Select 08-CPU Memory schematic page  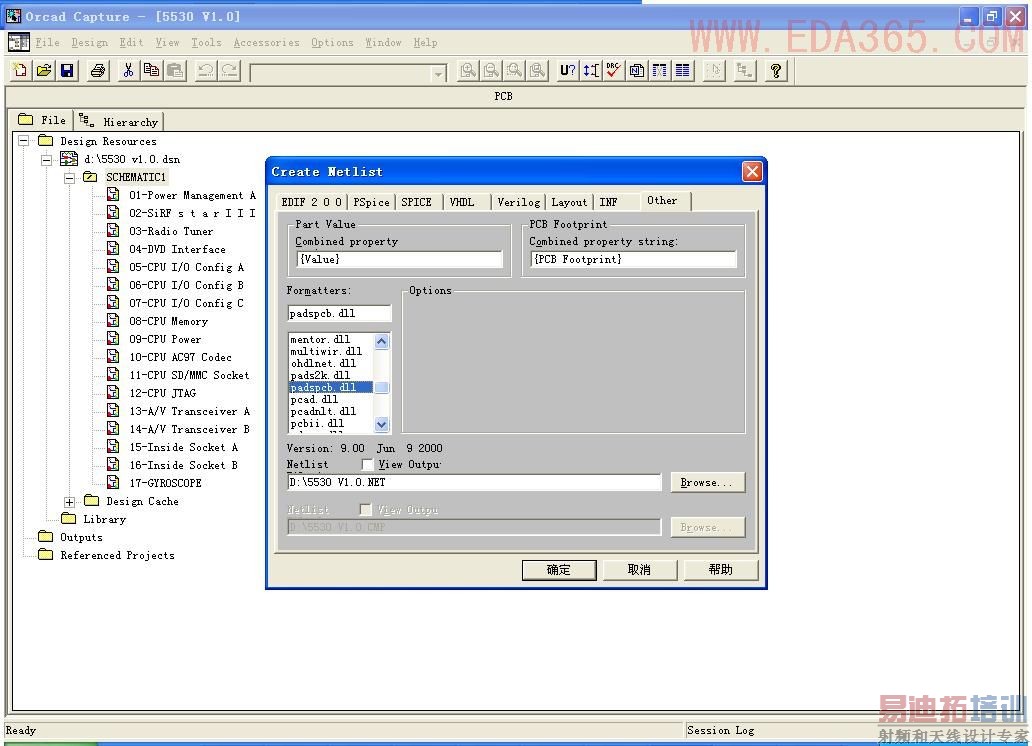168,321
